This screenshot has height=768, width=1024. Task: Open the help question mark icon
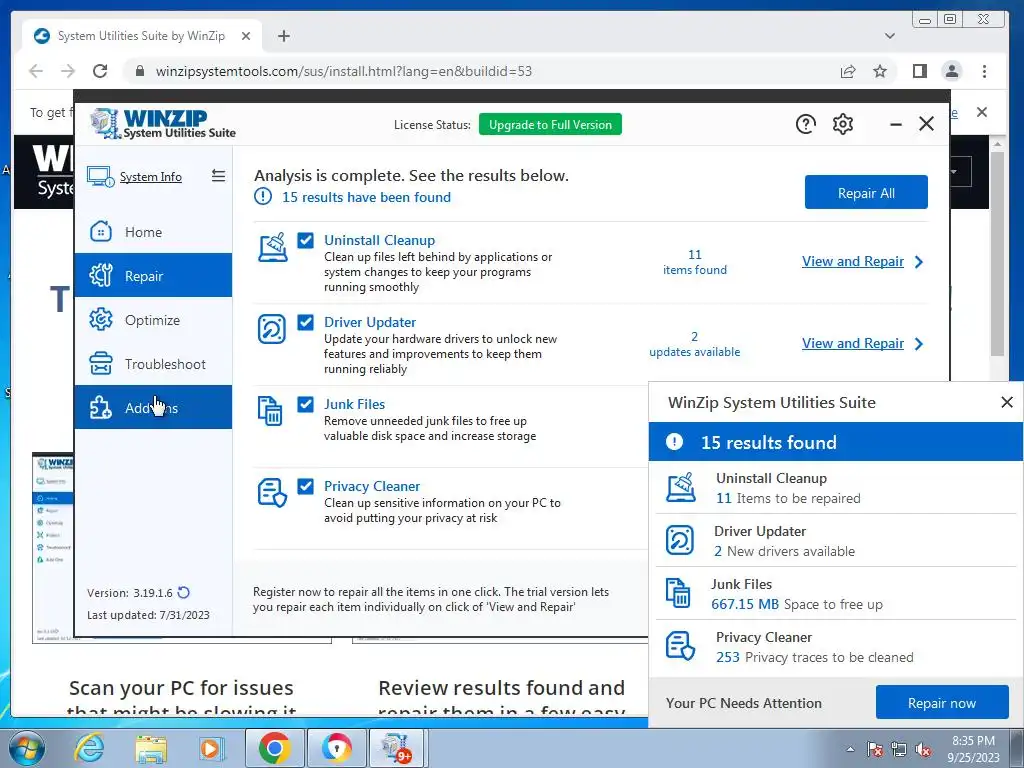pyautogui.click(x=805, y=124)
